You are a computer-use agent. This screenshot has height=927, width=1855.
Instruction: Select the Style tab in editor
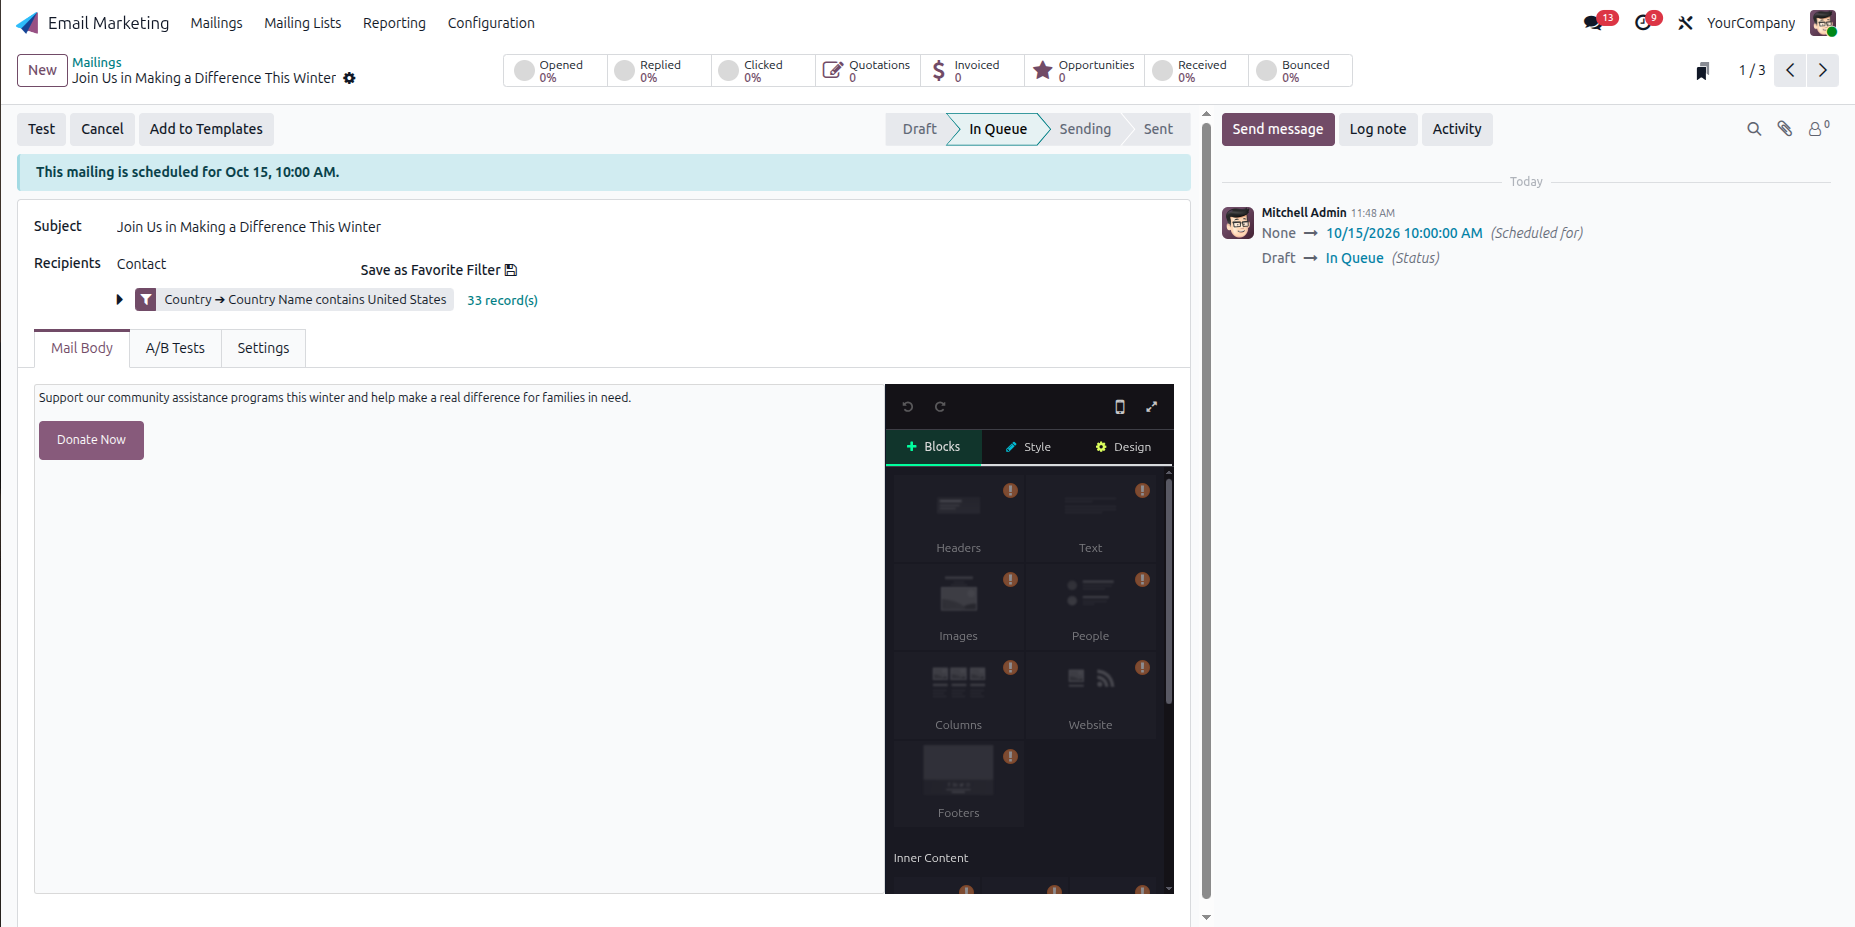coord(1028,447)
